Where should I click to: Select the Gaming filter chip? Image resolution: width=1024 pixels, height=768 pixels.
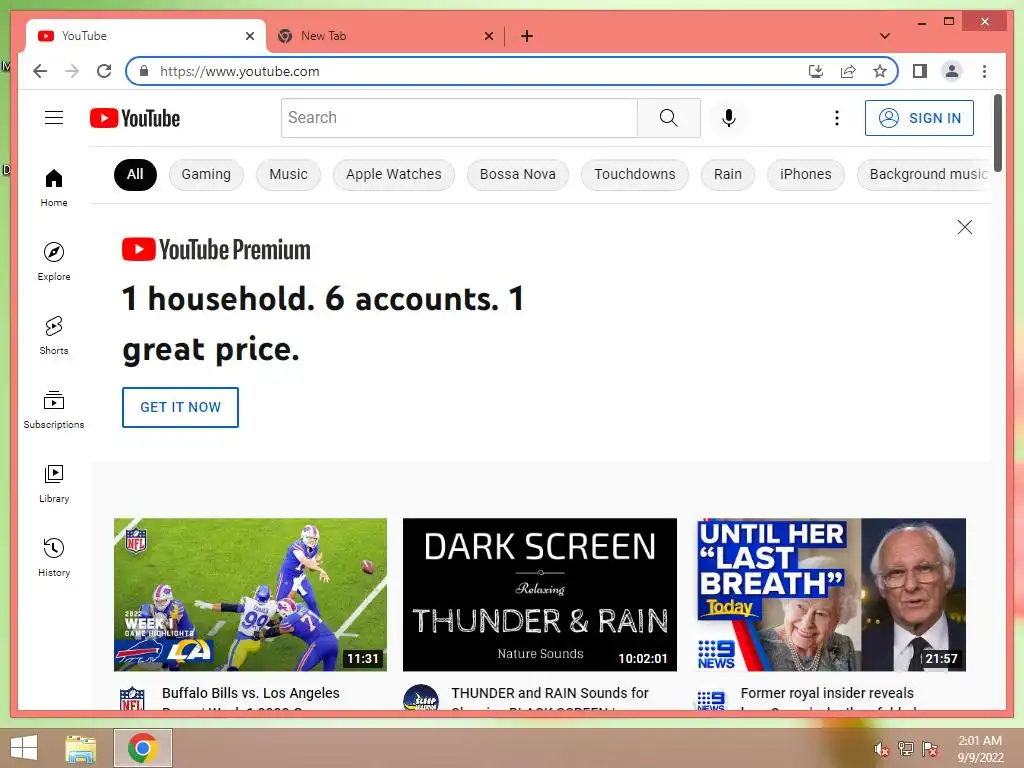click(x=206, y=174)
